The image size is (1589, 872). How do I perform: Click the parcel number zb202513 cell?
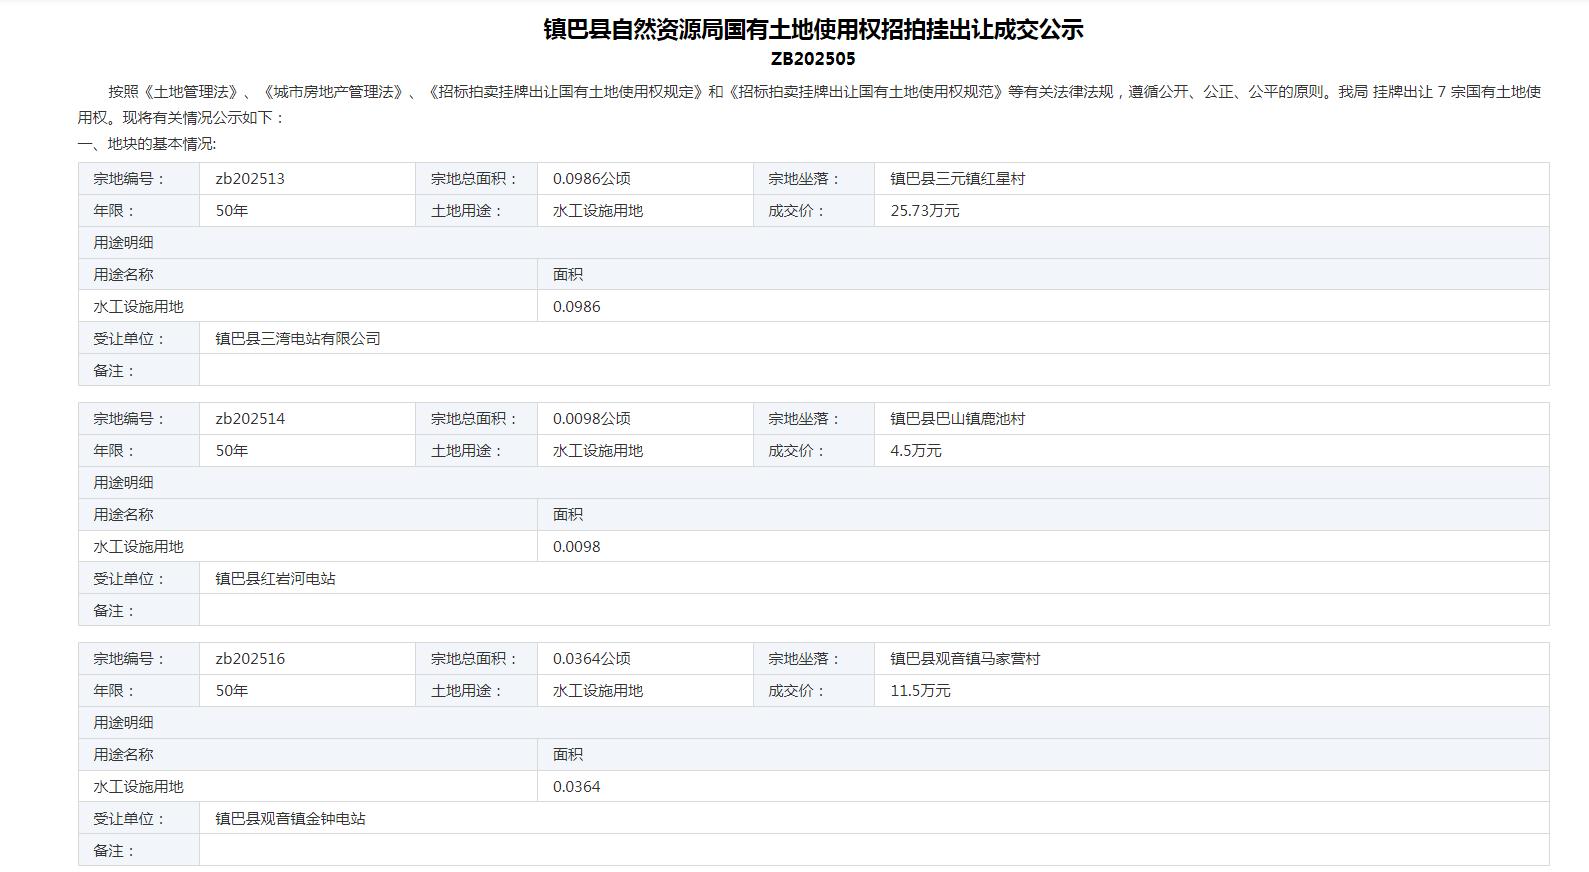click(250, 179)
